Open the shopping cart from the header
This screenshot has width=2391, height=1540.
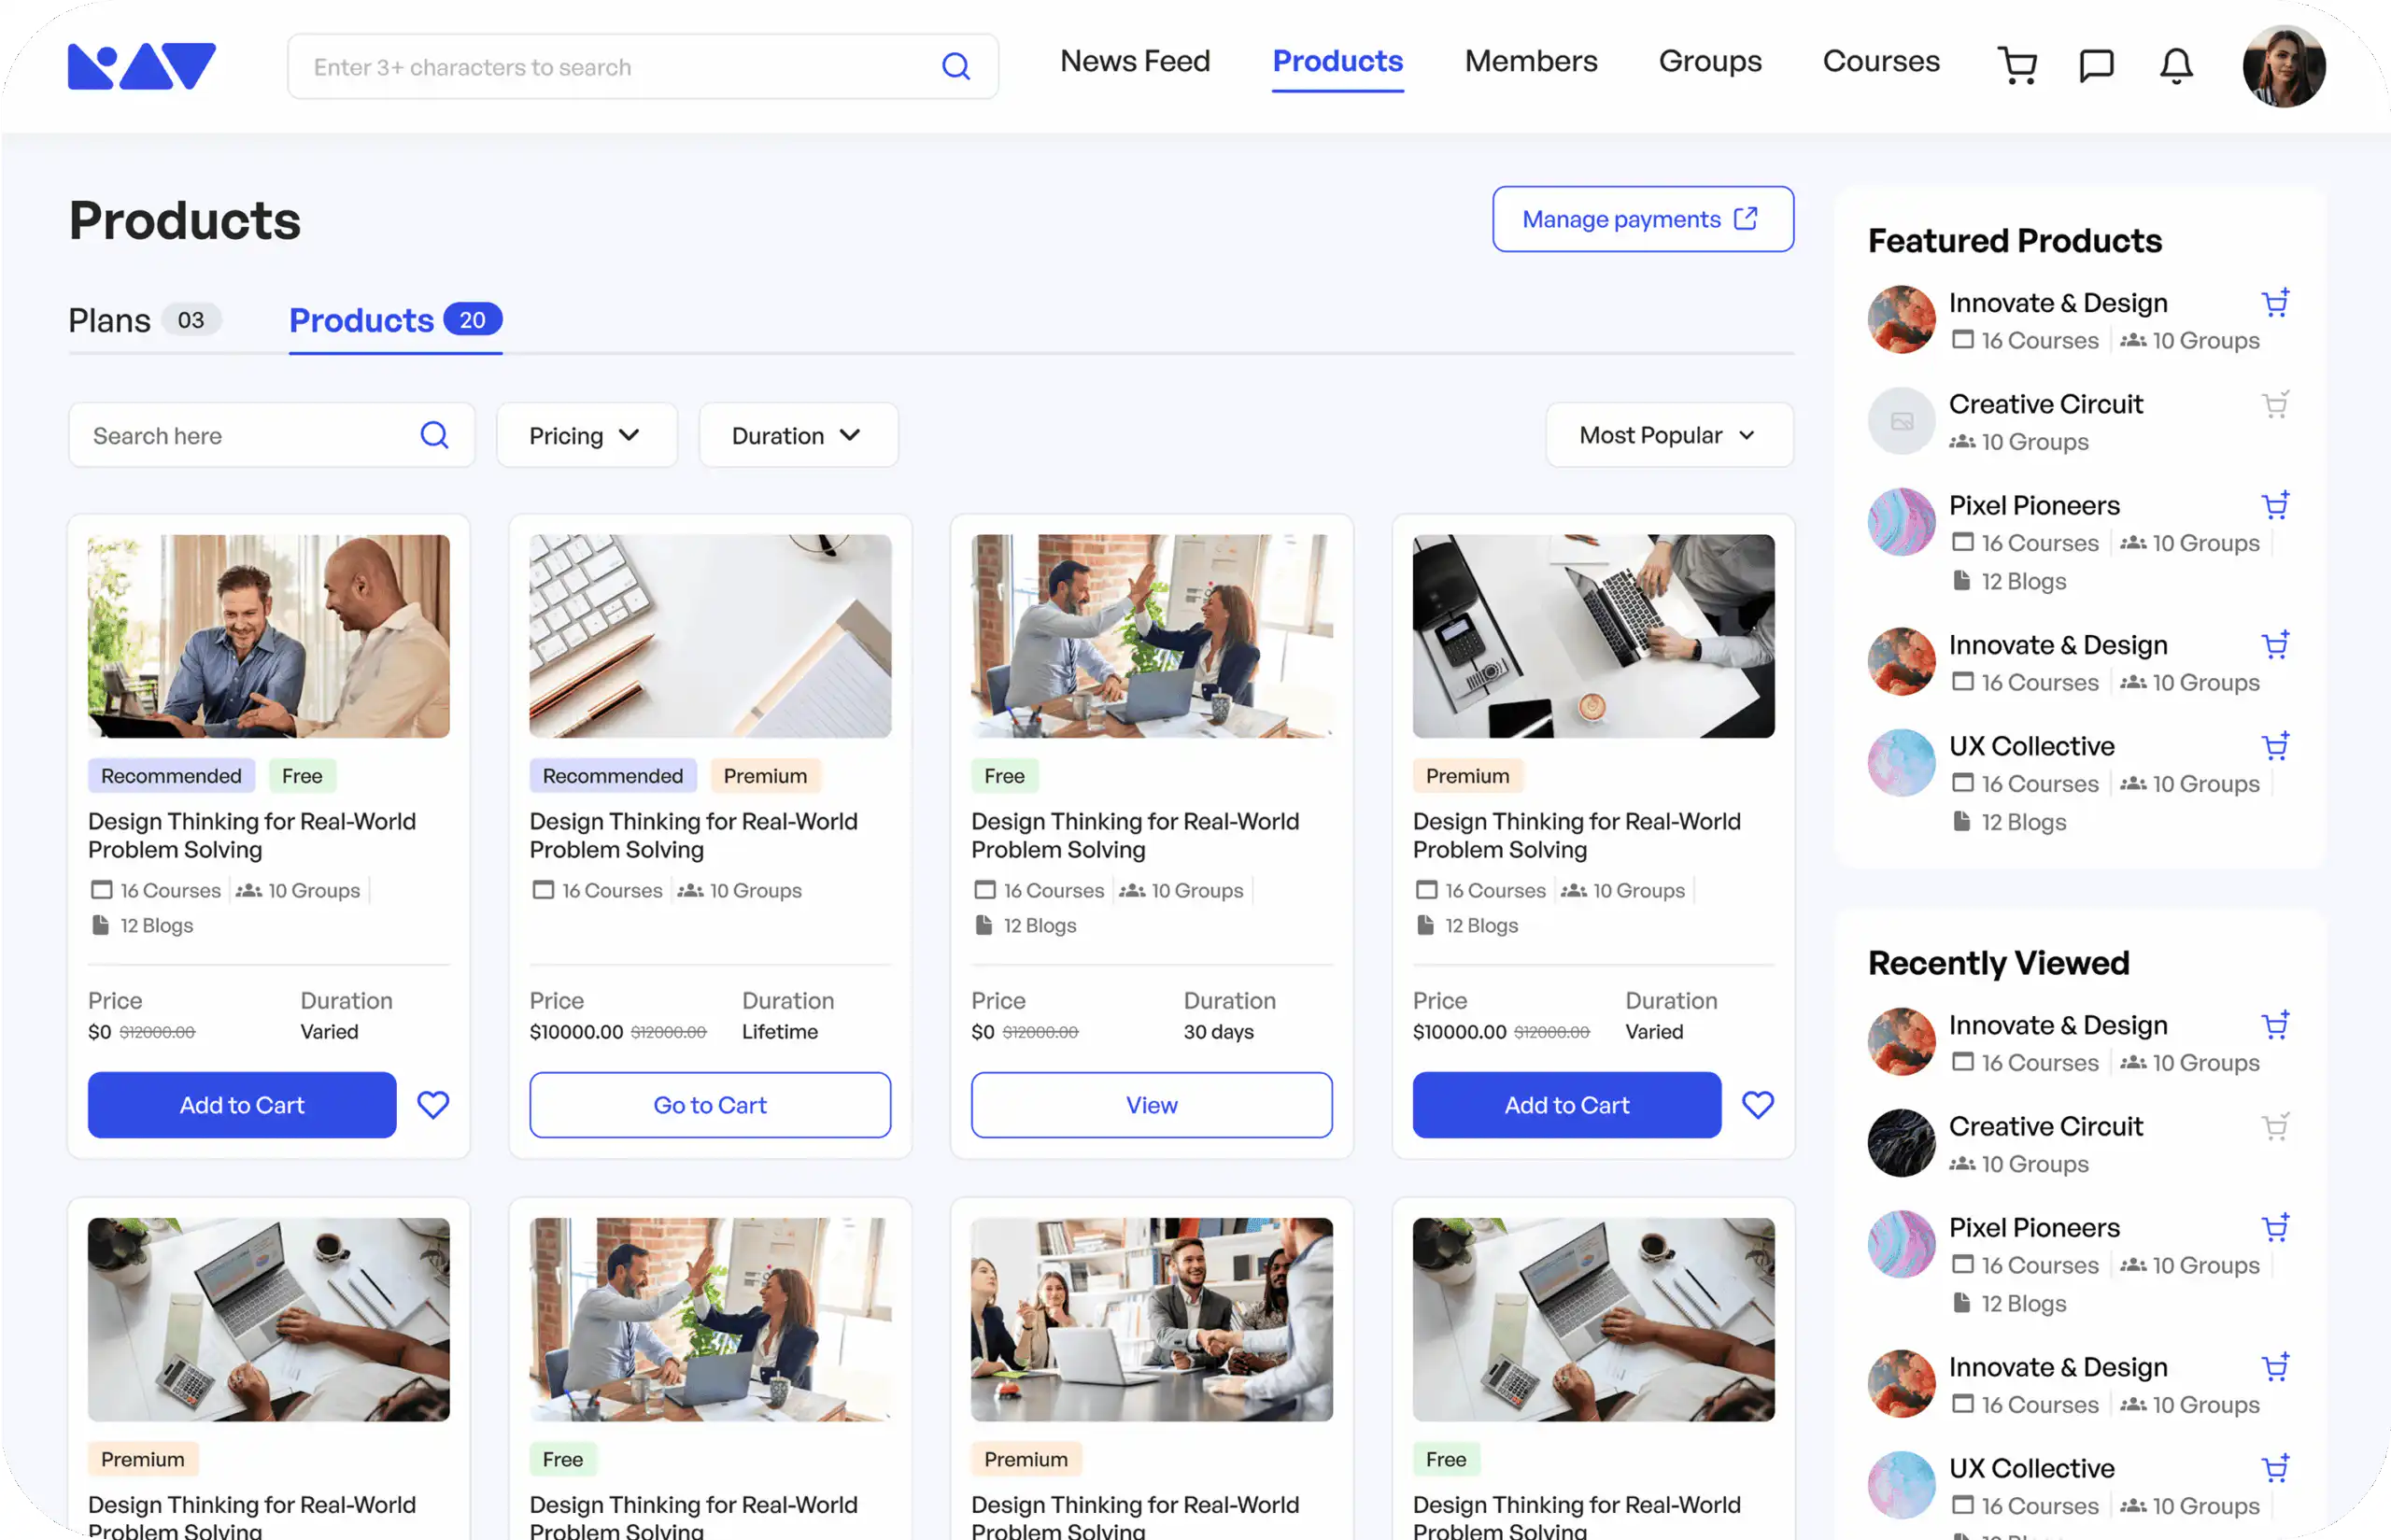point(2017,65)
